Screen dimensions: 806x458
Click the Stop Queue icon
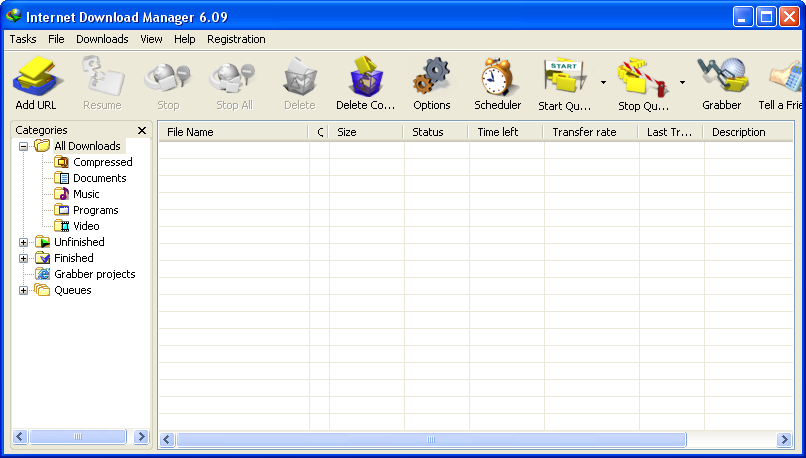coord(643,78)
